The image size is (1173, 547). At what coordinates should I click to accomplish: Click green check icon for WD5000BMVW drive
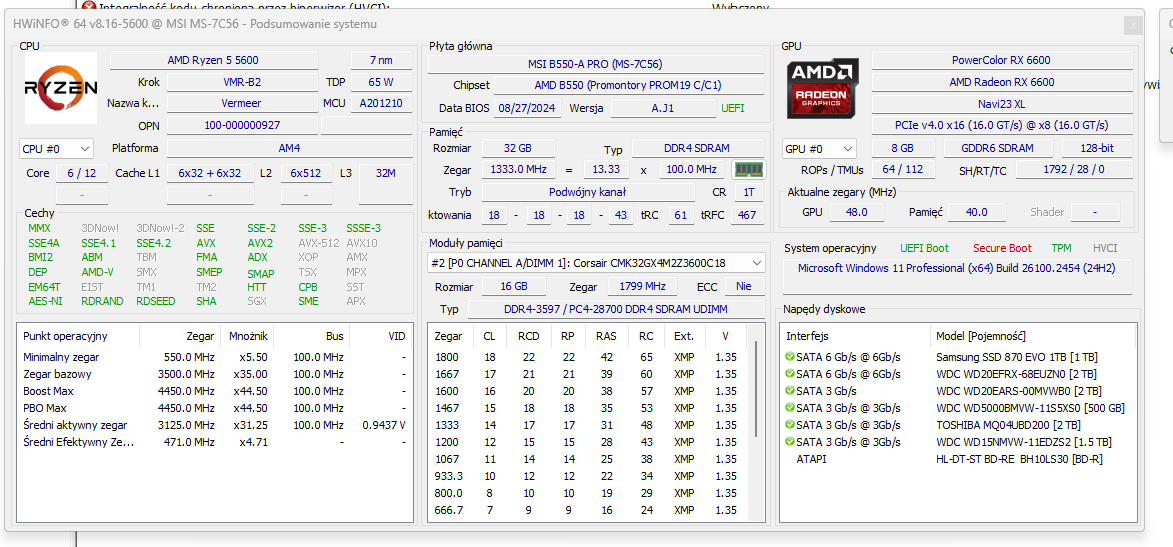[790, 408]
